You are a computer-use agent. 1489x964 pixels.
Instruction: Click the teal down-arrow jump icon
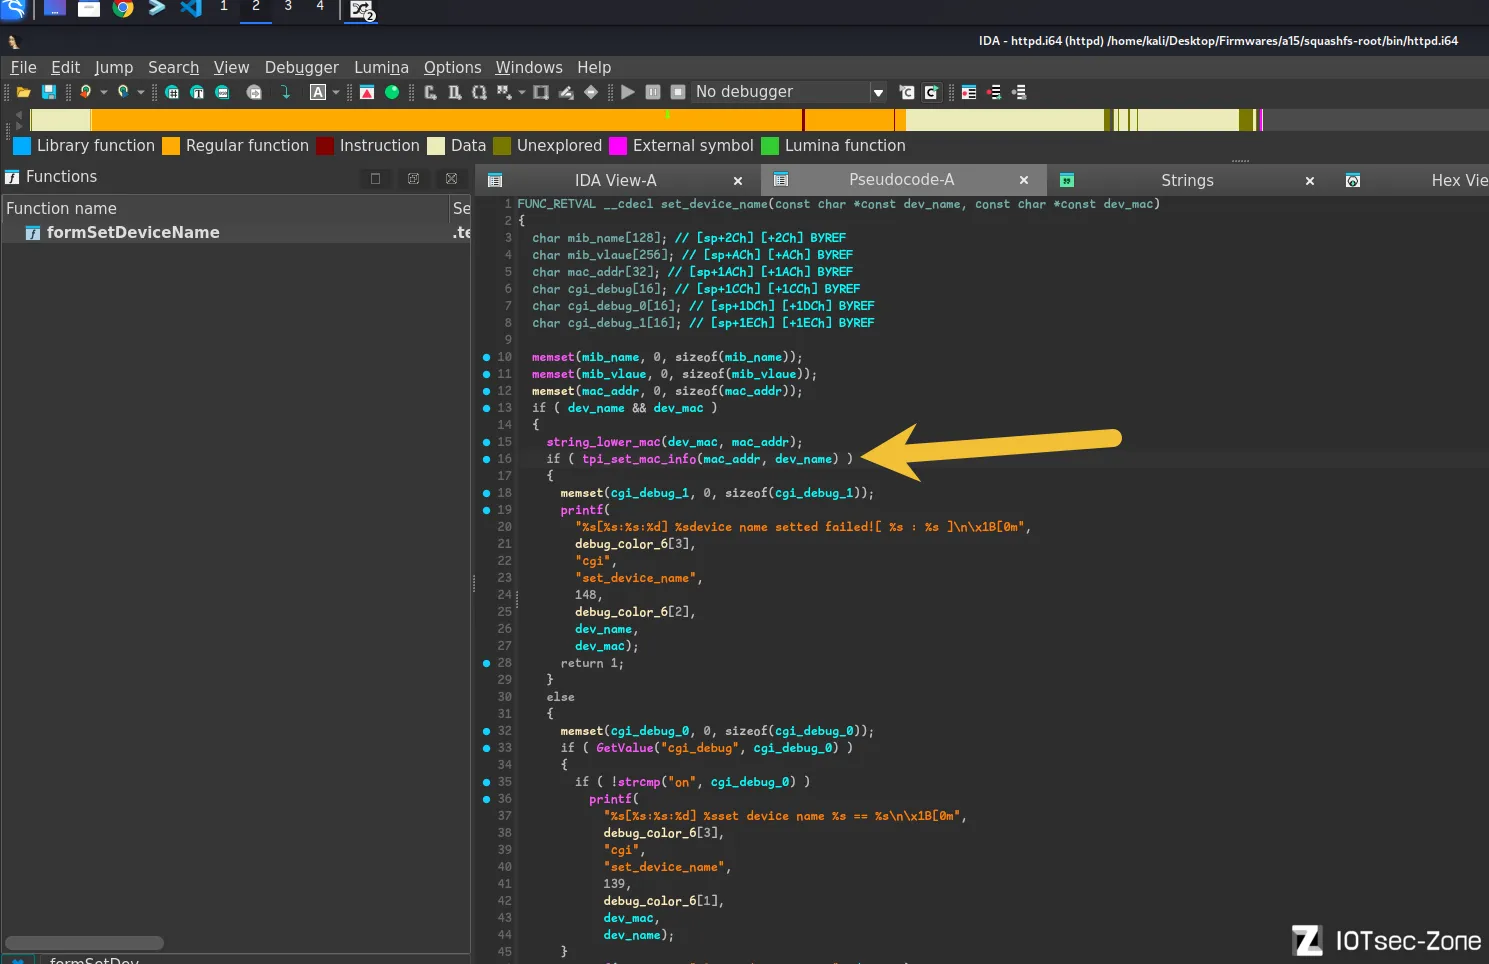pyautogui.click(x=285, y=92)
